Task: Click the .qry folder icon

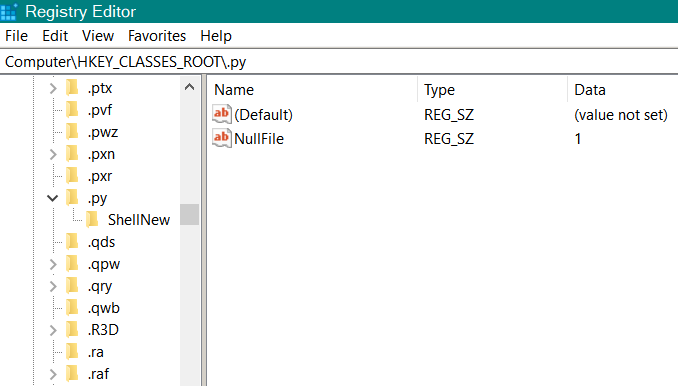Action: (72, 286)
